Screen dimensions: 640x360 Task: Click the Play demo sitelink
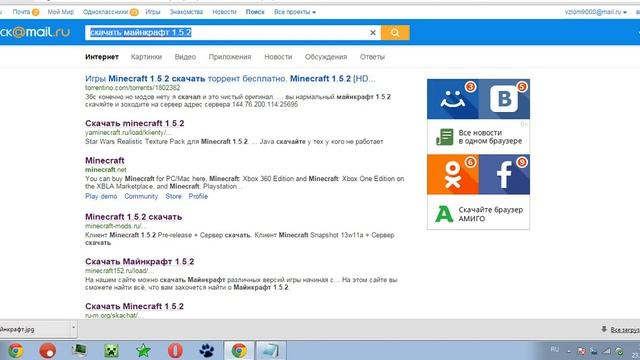click(x=101, y=196)
